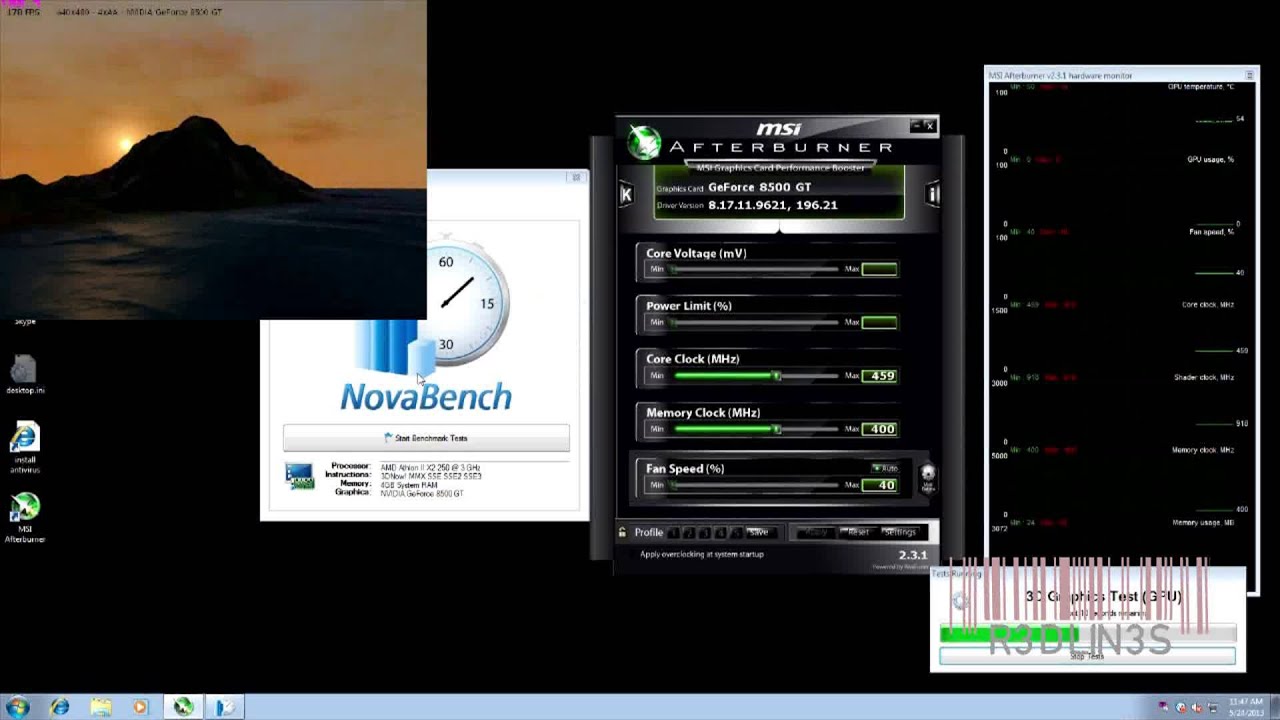
Task: Click the Core Voltage value field
Action: (x=880, y=269)
